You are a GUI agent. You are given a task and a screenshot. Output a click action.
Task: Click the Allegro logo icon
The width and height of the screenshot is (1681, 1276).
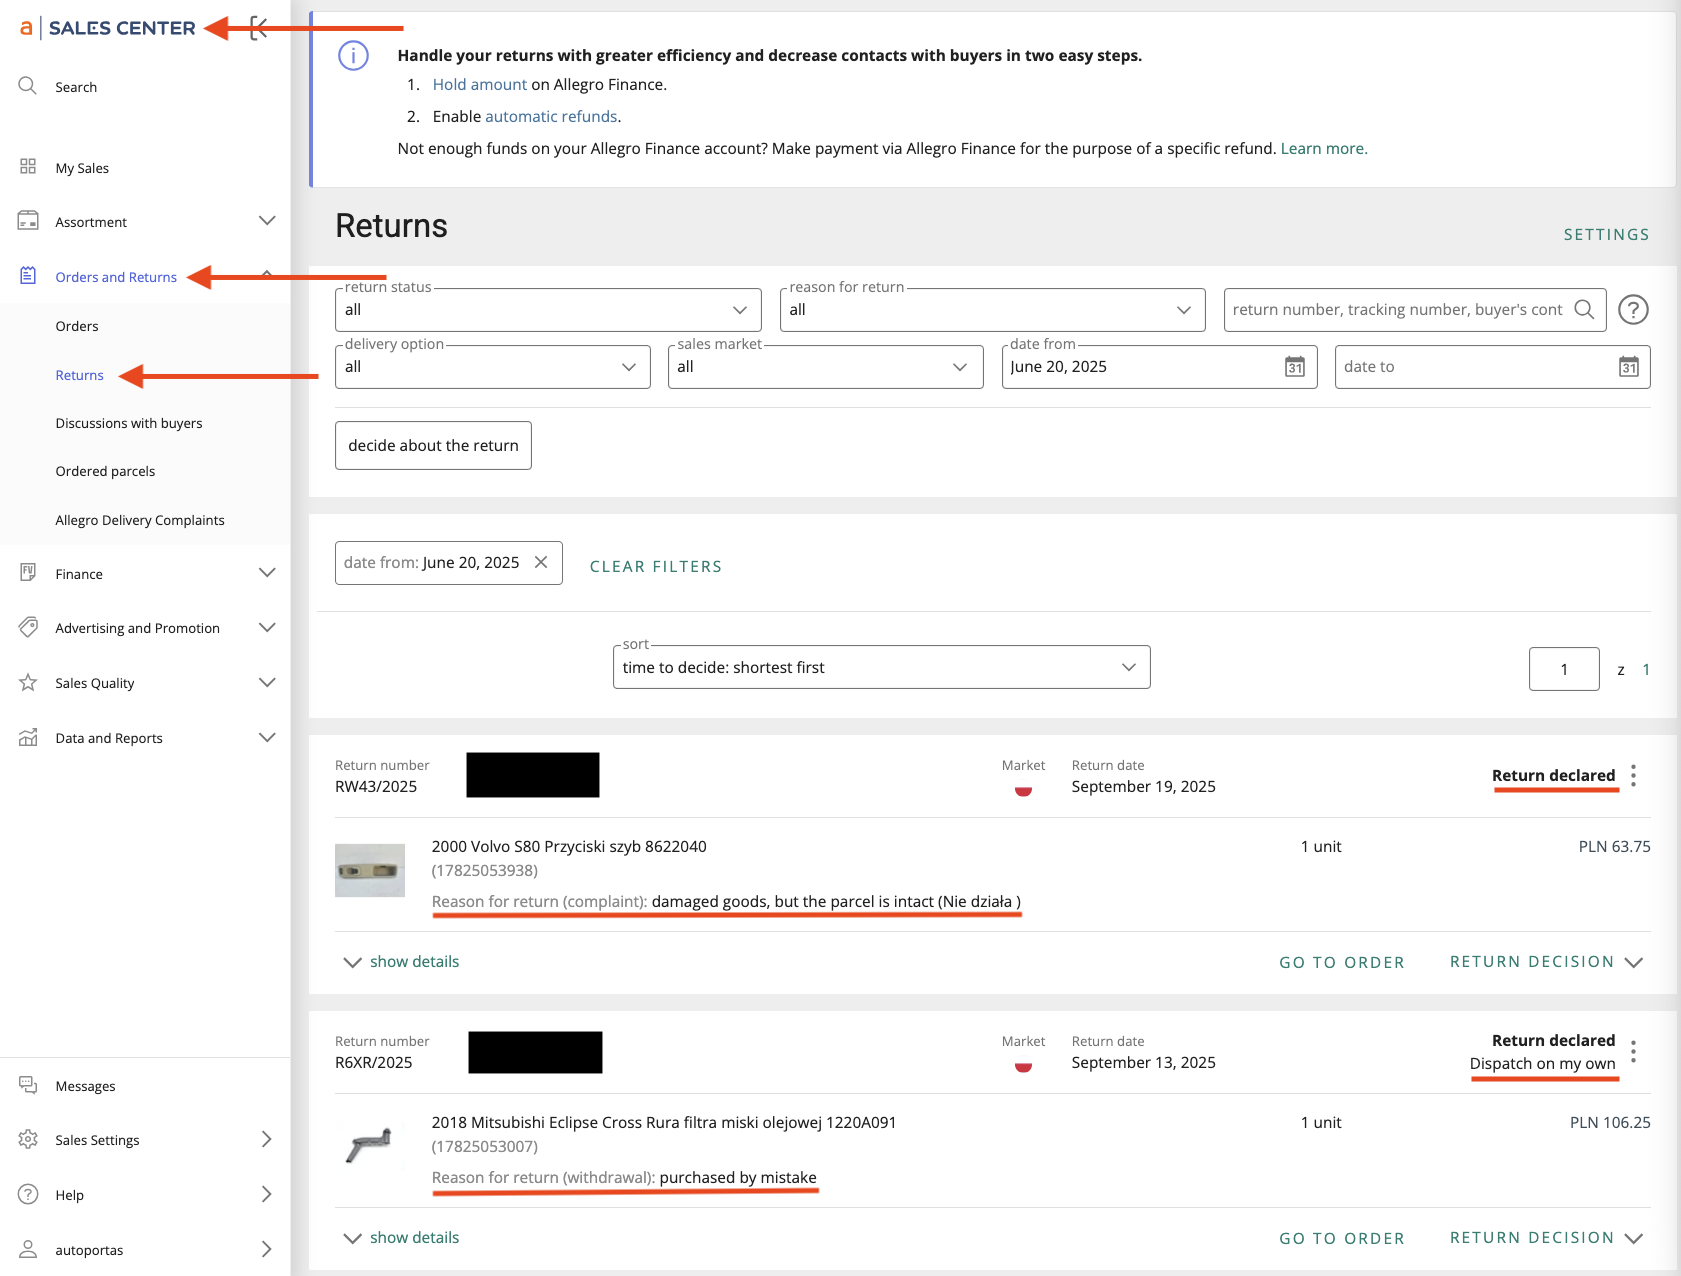26,28
